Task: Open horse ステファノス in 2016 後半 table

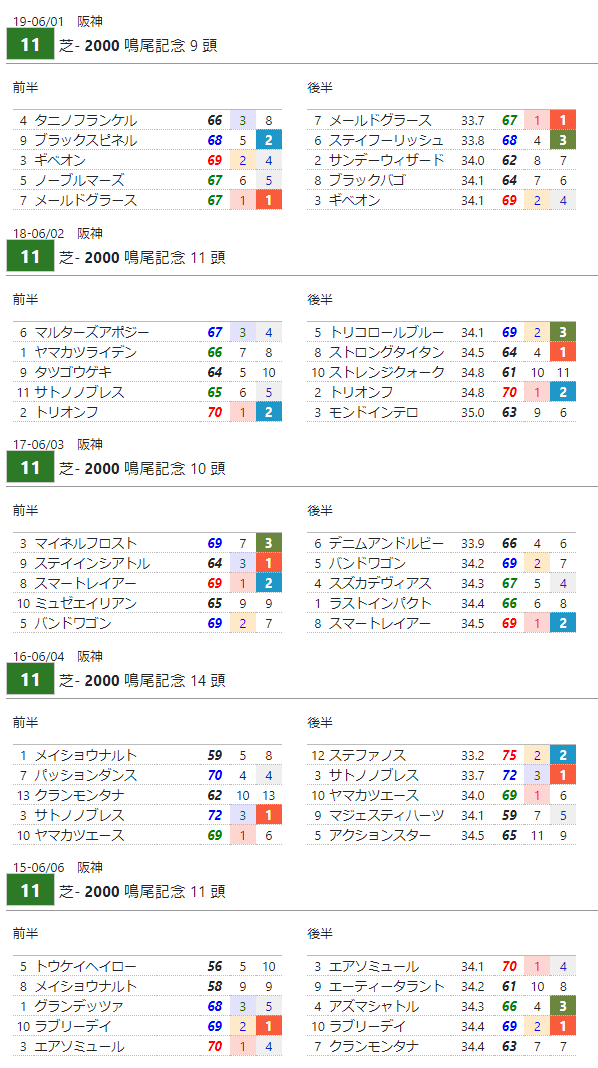Action: 367,755
